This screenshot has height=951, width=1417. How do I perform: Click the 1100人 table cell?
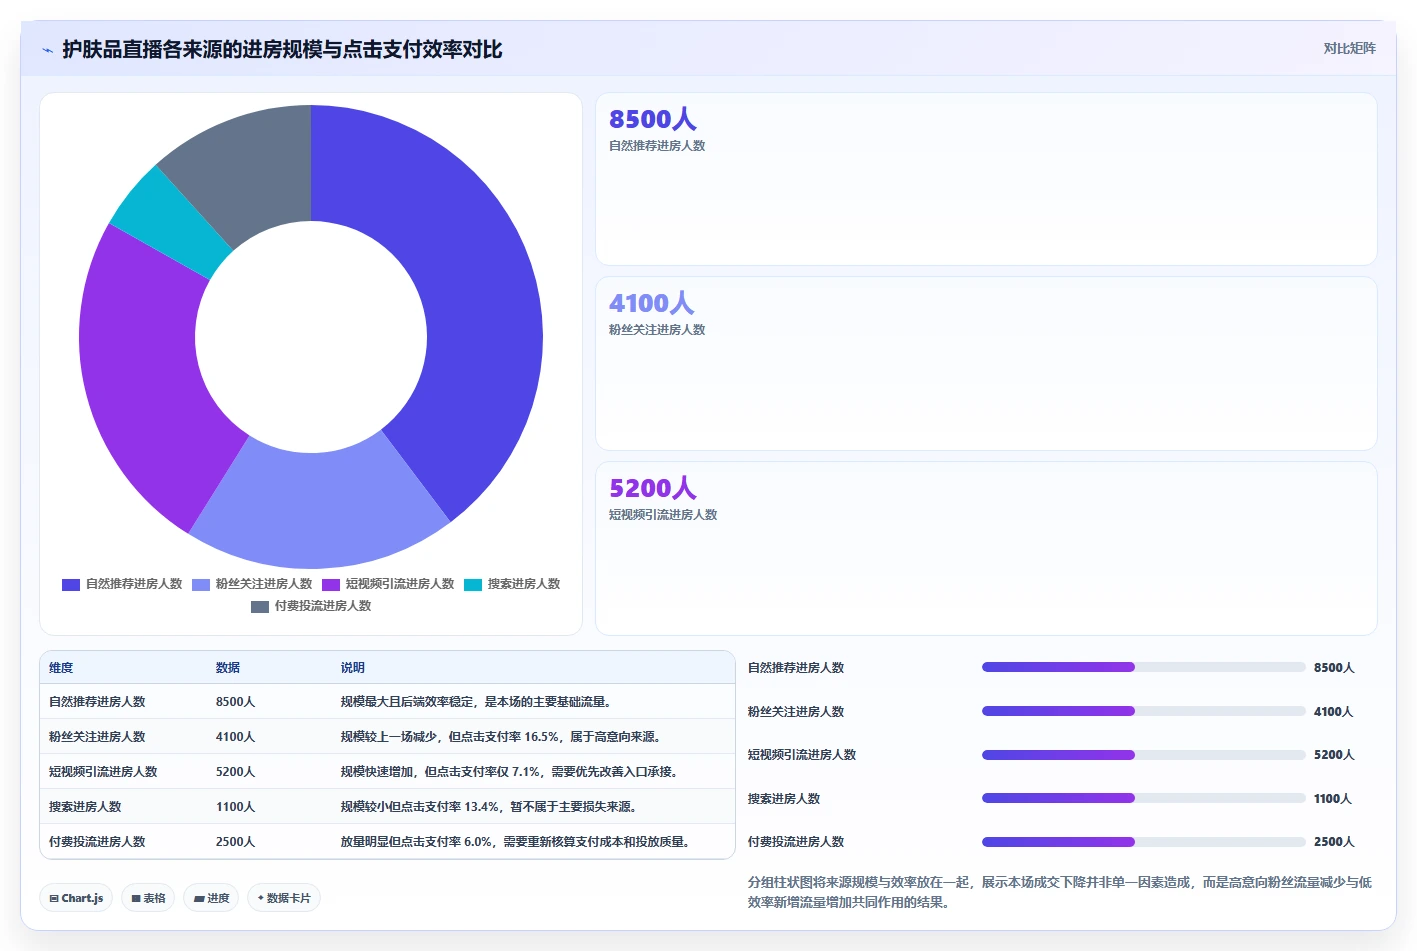point(236,807)
